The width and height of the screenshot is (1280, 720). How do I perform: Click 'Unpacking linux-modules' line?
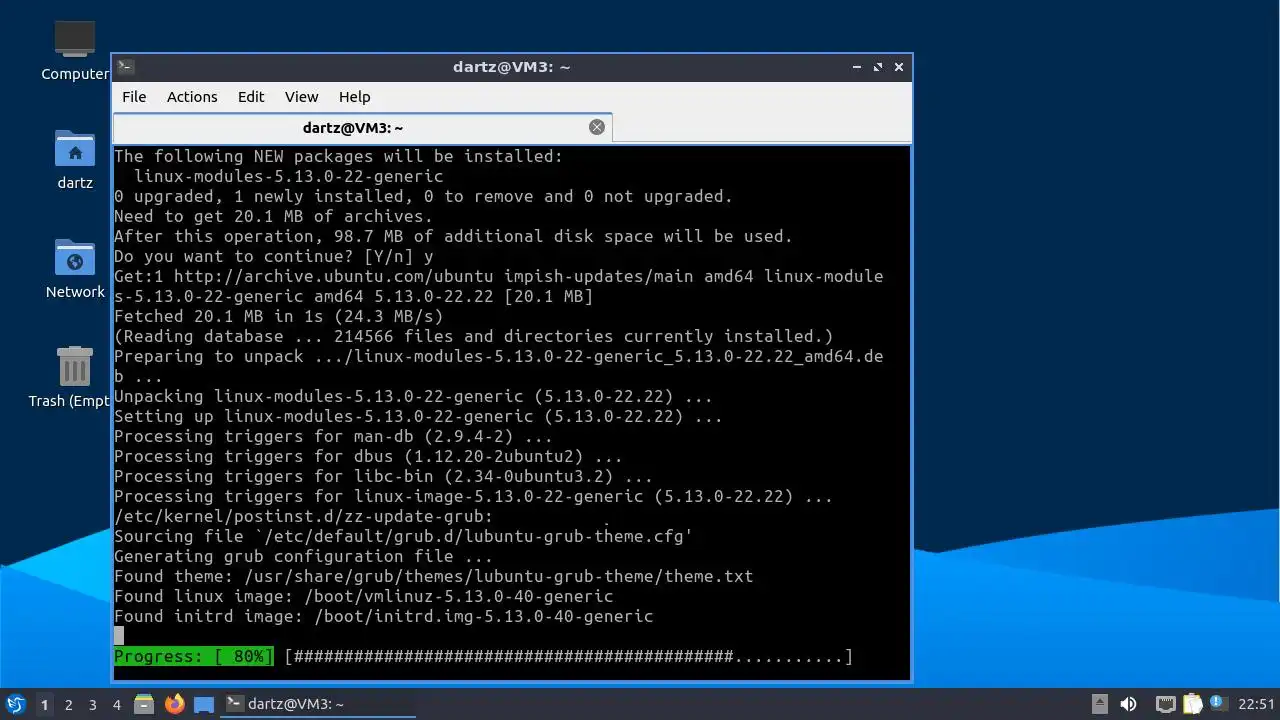[414, 397]
